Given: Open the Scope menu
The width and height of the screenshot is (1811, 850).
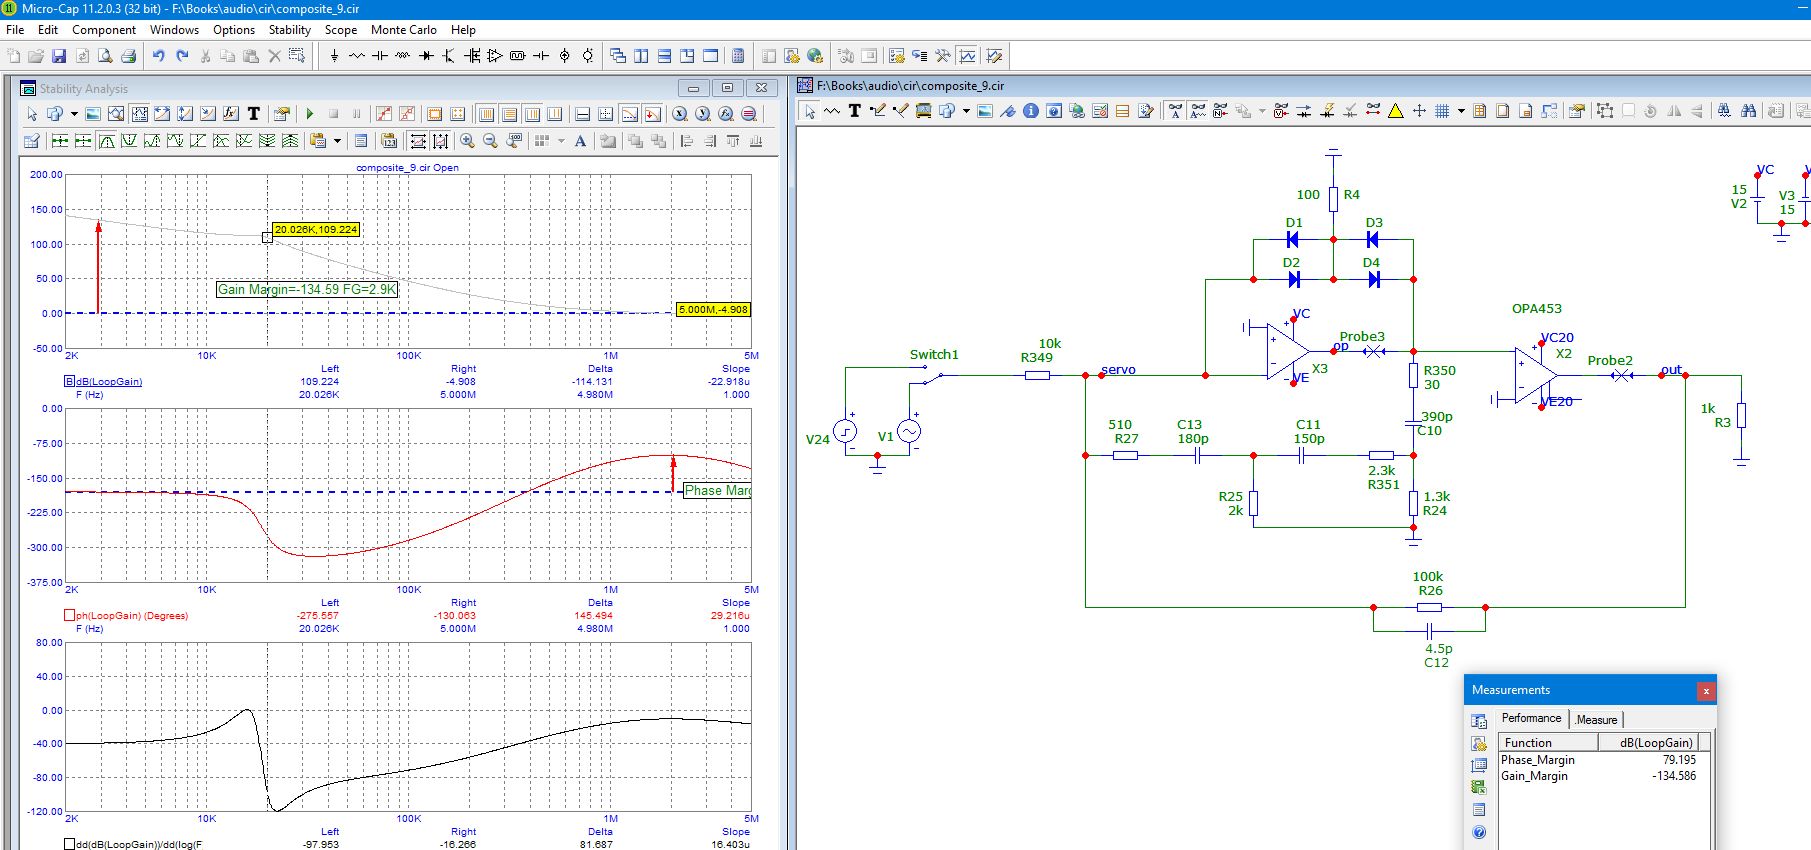Looking at the screenshot, I should click(x=341, y=30).
